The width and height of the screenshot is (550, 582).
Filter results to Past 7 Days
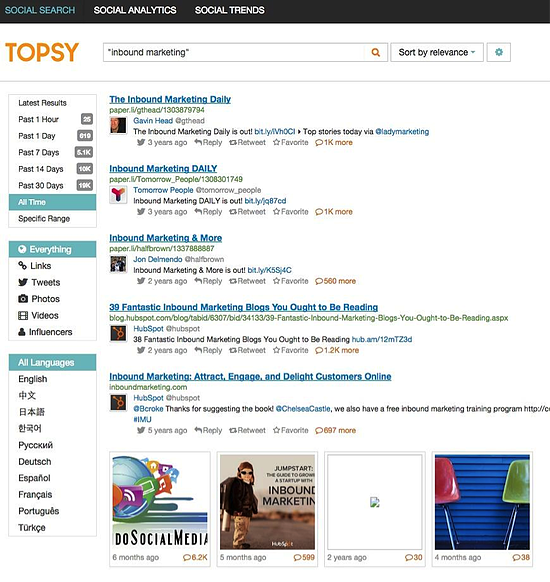[52, 152]
